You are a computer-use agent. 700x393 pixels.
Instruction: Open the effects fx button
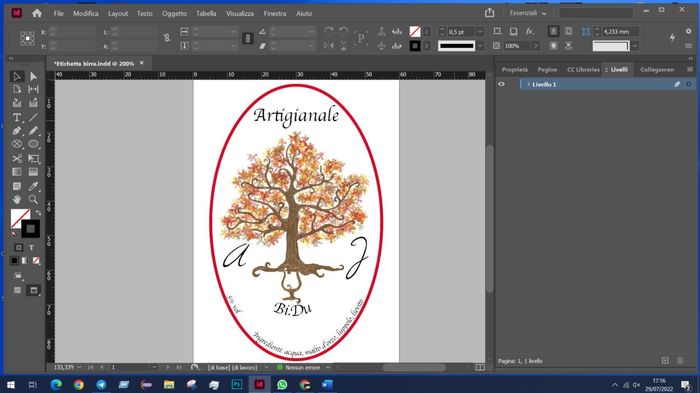(x=529, y=31)
